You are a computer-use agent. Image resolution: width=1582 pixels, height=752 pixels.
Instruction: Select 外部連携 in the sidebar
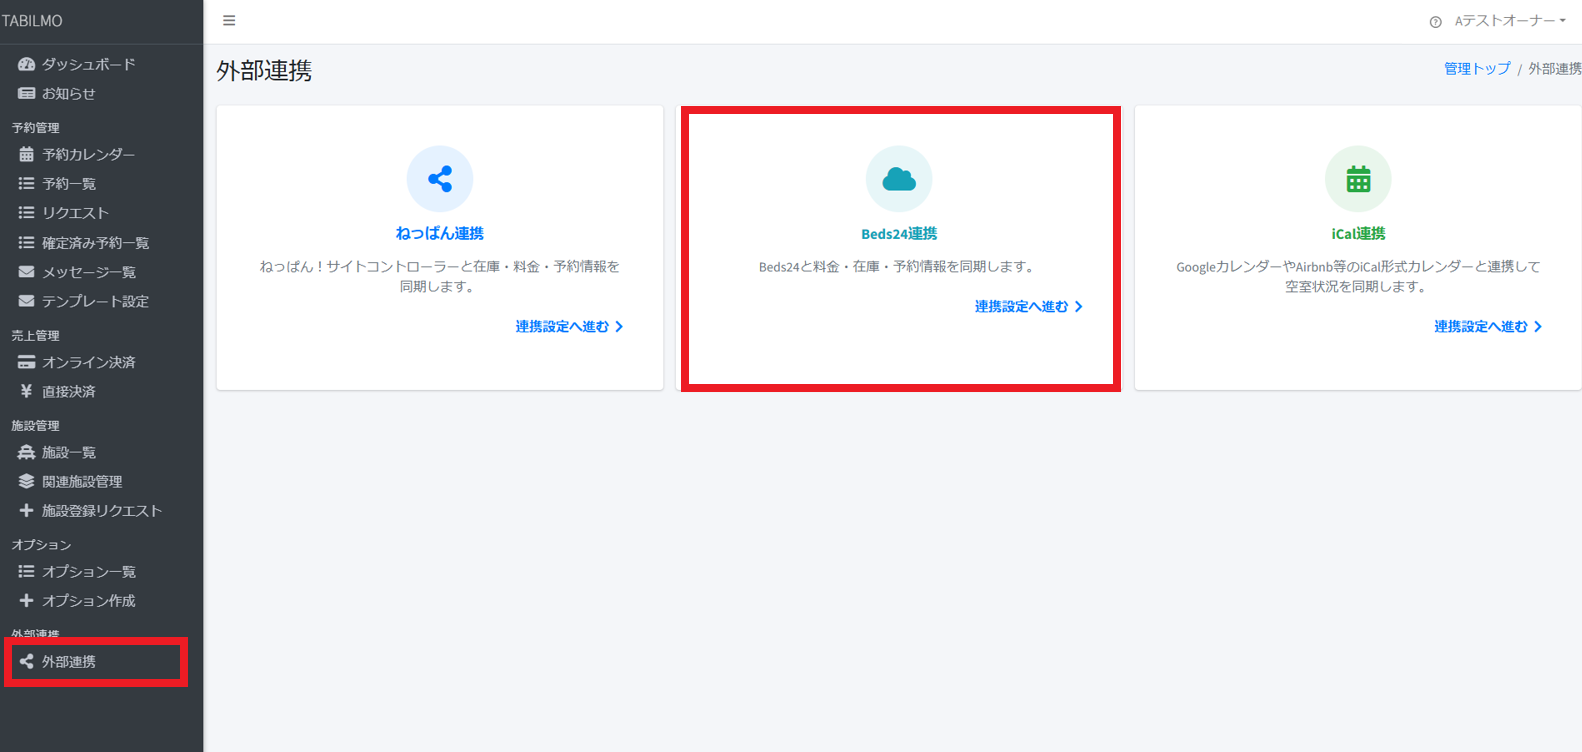tap(69, 662)
